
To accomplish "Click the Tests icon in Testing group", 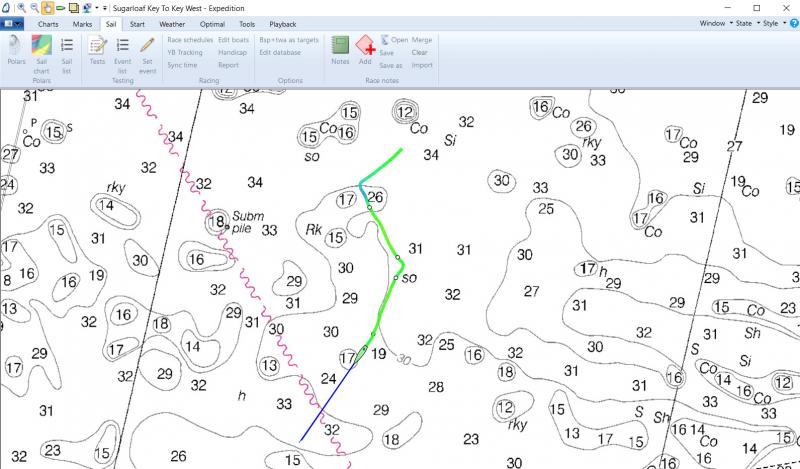I will click(97, 50).
